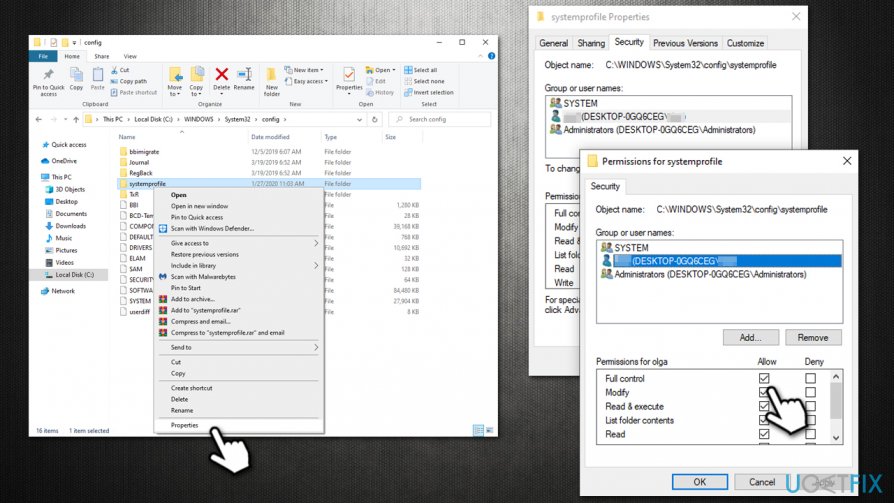Screen dimensions: 894x504
Task: Collapse ribbon using the chevron
Action: coord(481,56)
